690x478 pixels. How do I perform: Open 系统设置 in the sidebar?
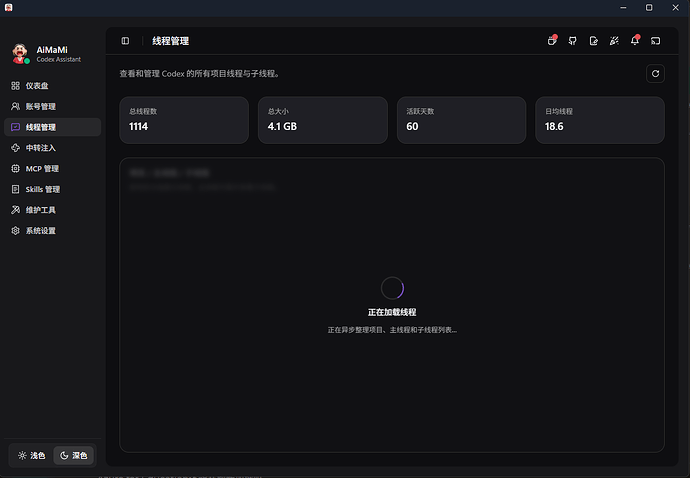coord(52,231)
